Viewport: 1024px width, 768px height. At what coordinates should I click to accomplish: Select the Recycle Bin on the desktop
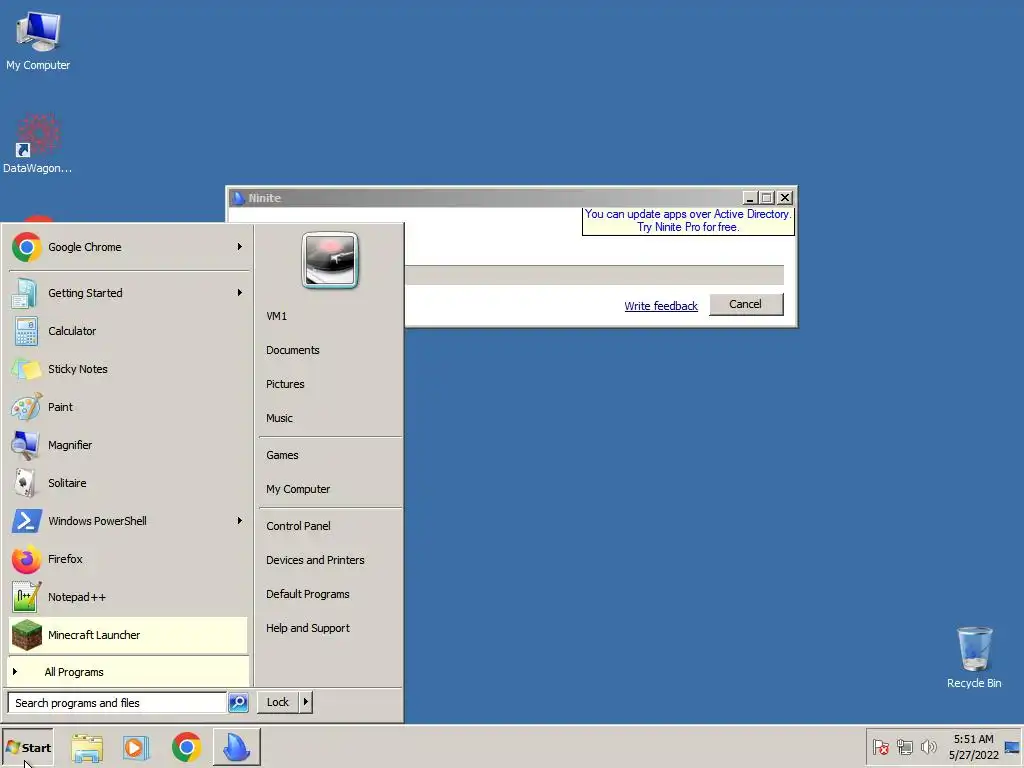click(974, 658)
